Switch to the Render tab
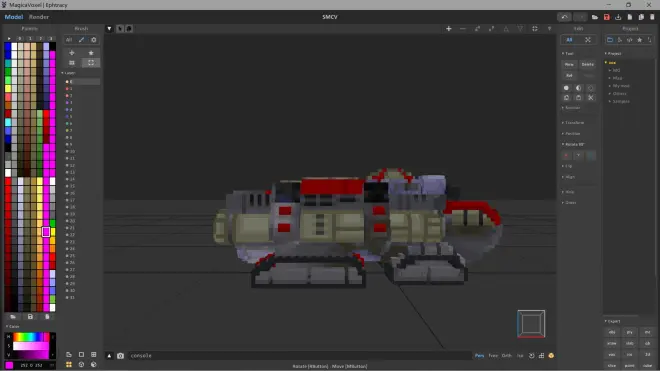Image resolution: width=660 pixels, height=371 pixels. [x=39, y=17]
